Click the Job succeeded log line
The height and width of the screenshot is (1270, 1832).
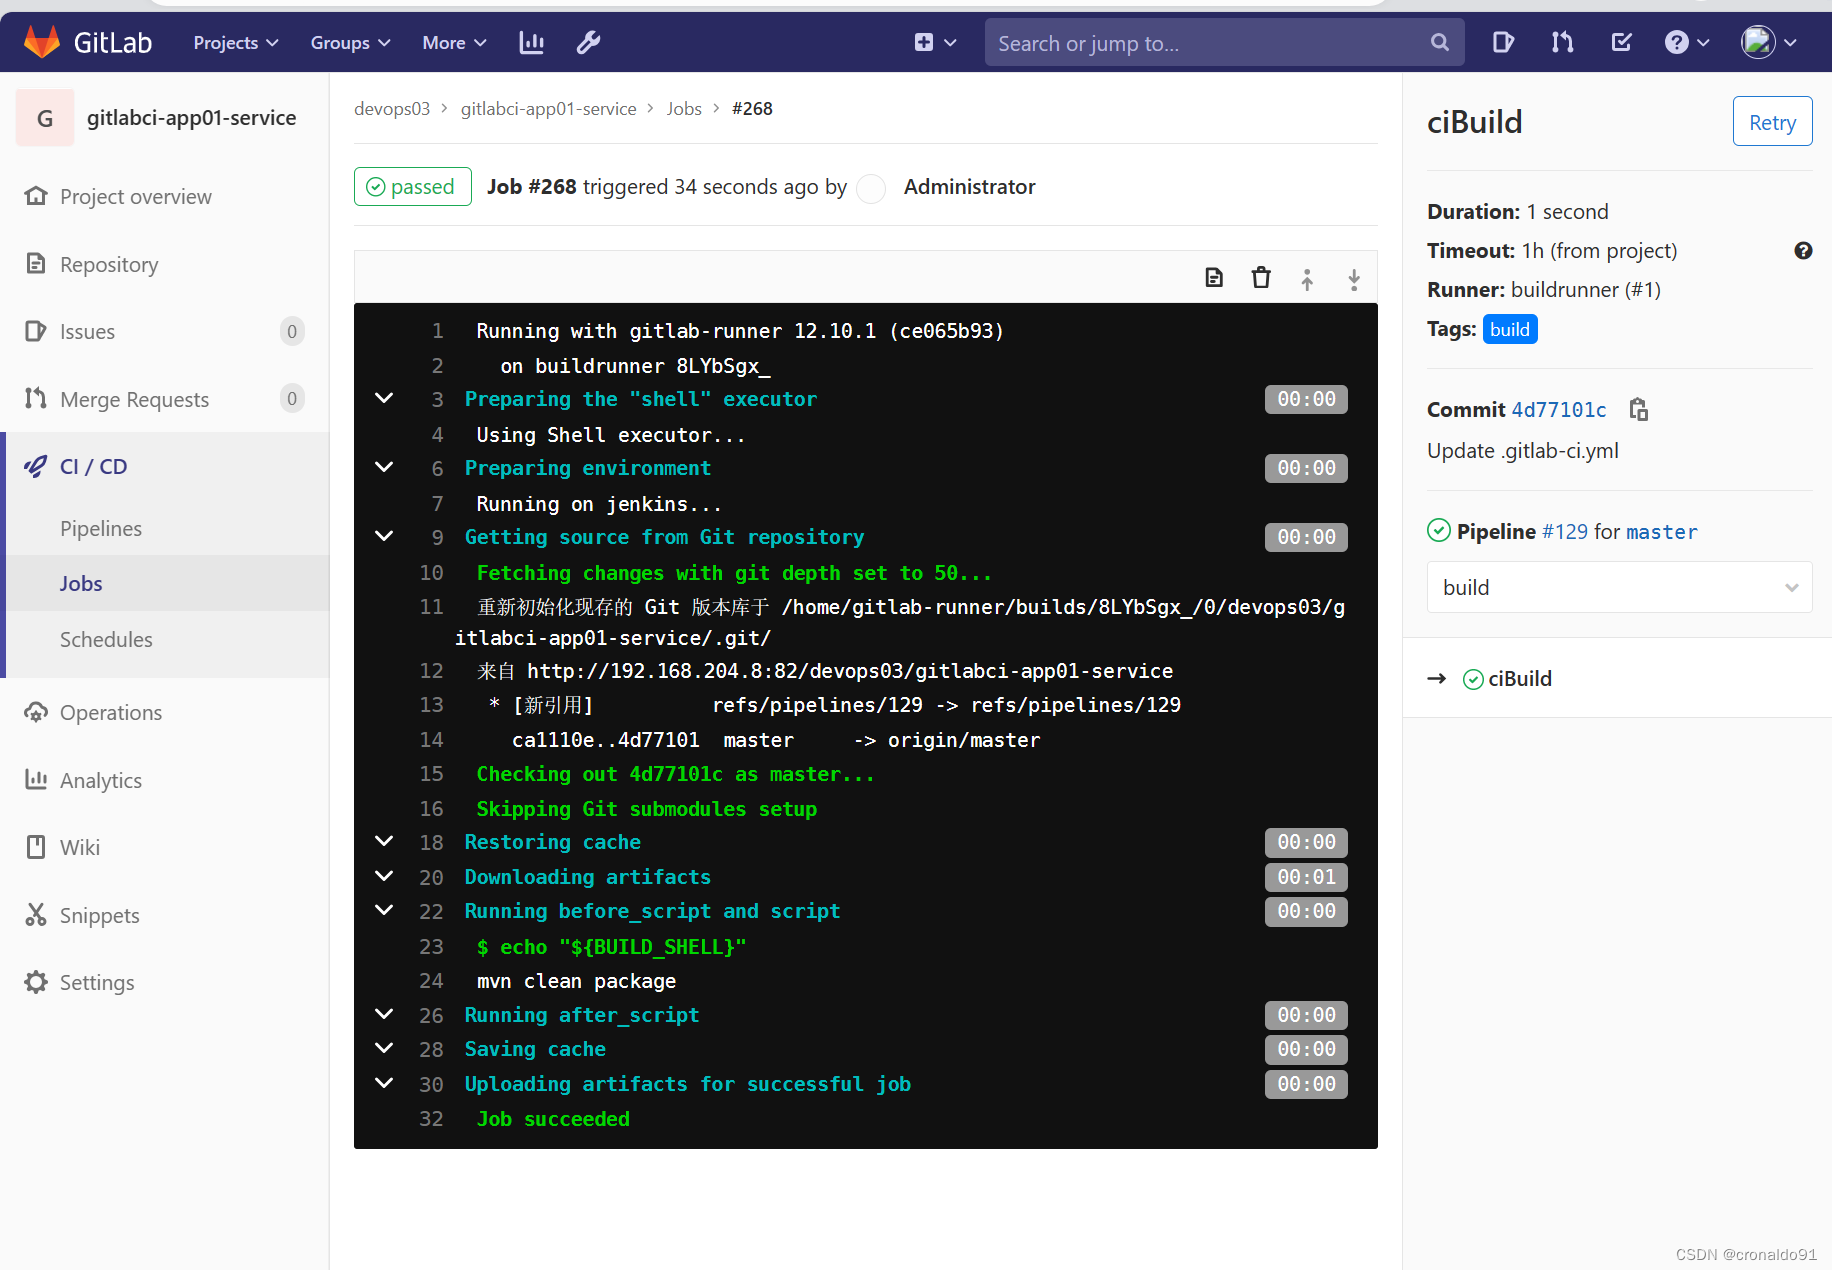(x=553, y=1119)
